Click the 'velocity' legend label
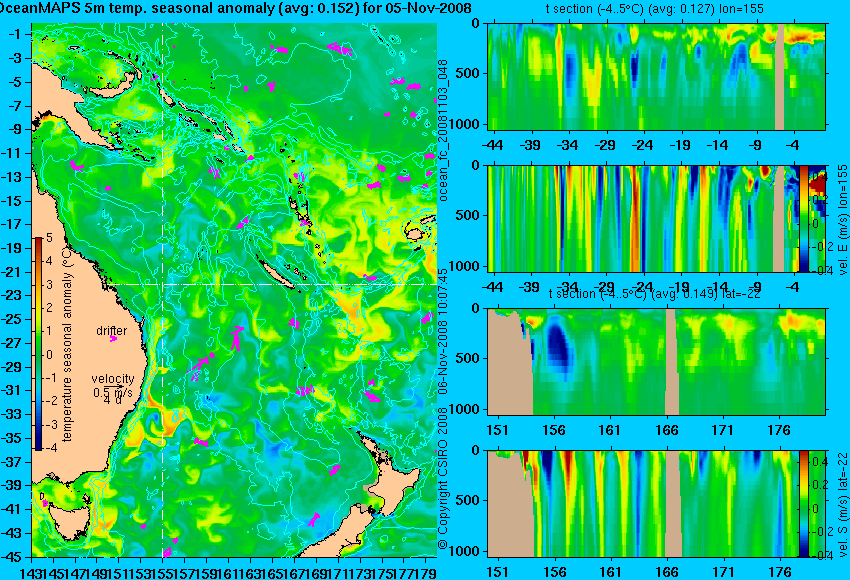Screen dimensions: 850x580 (113, 378)
